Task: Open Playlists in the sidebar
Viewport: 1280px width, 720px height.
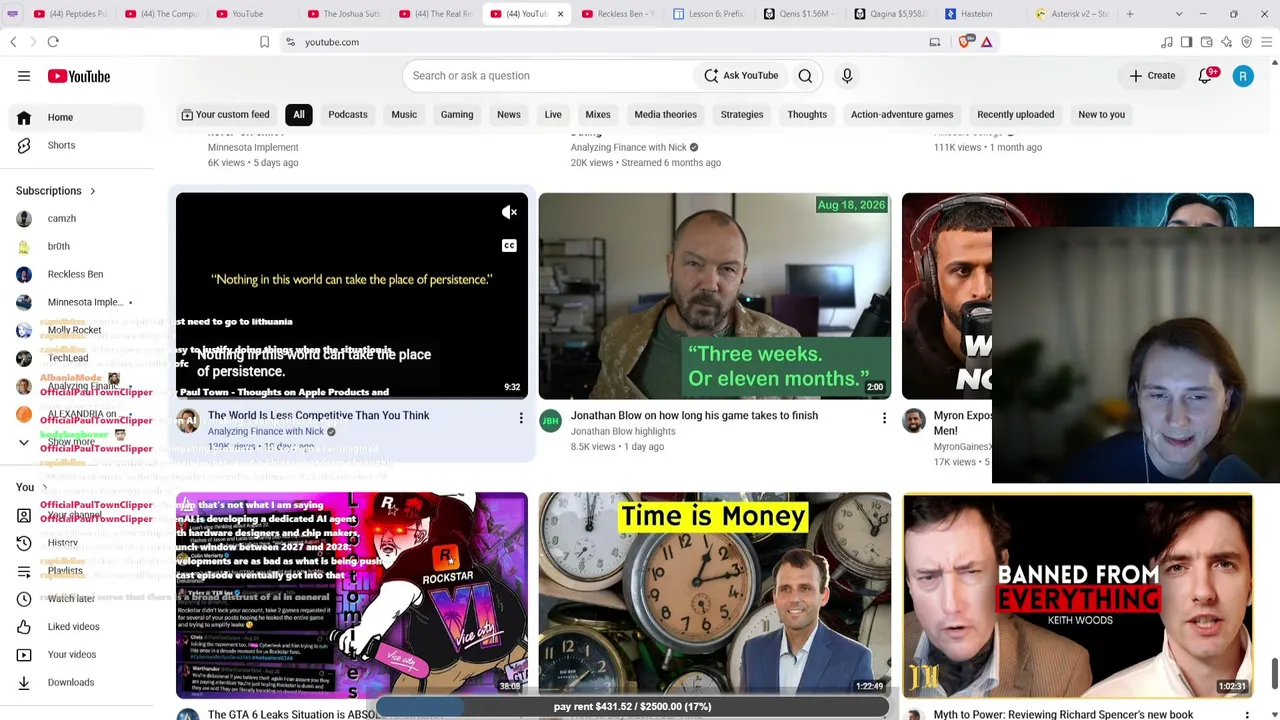Action: click(x=76, y=571)
